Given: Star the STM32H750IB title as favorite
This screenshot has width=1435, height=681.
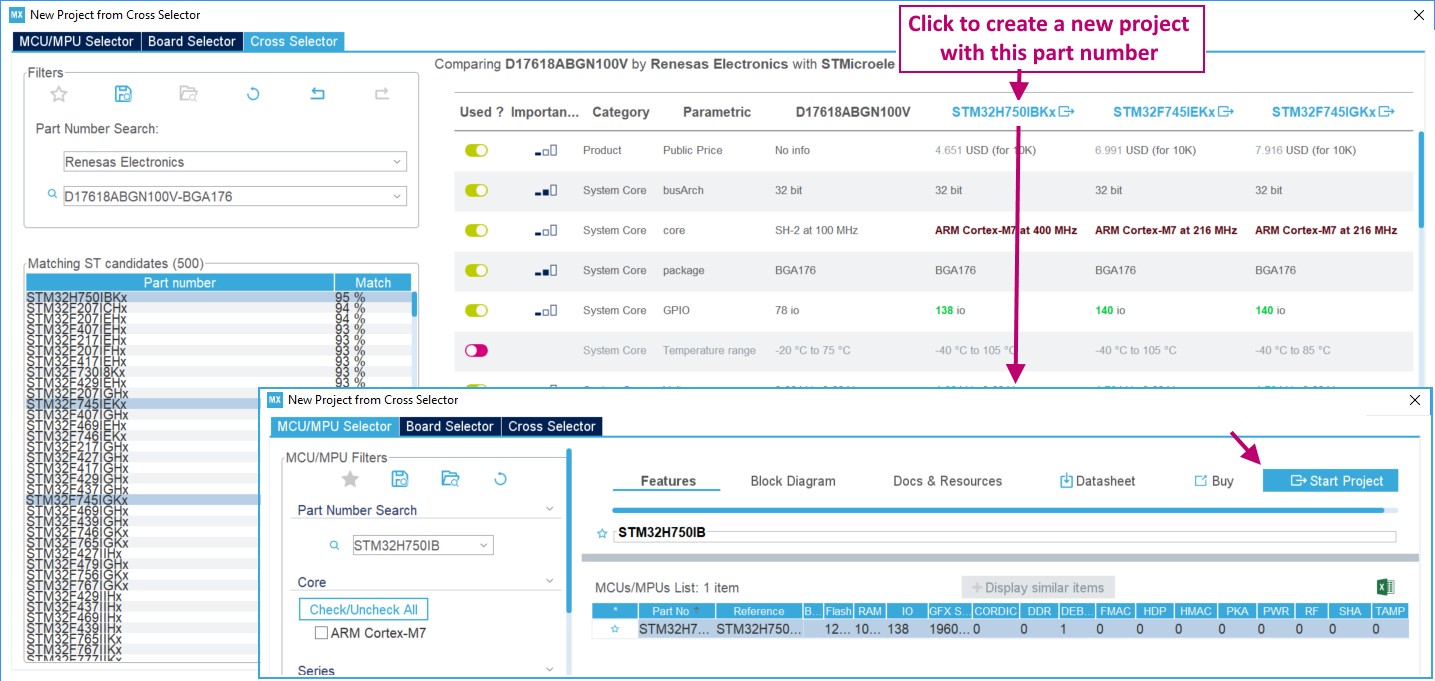Looking at the screenshot, I should coord(602,534).
